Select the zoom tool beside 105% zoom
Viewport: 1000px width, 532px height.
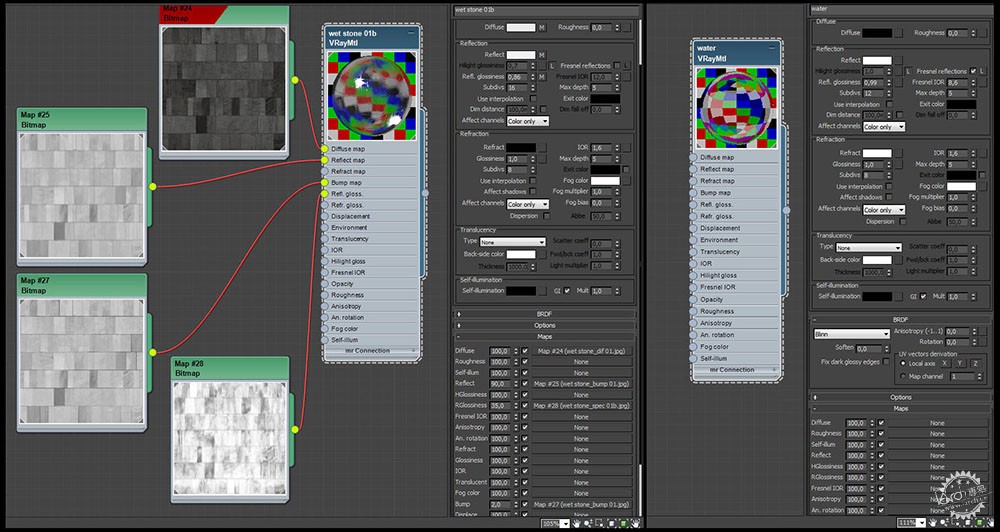coord(587,523)
